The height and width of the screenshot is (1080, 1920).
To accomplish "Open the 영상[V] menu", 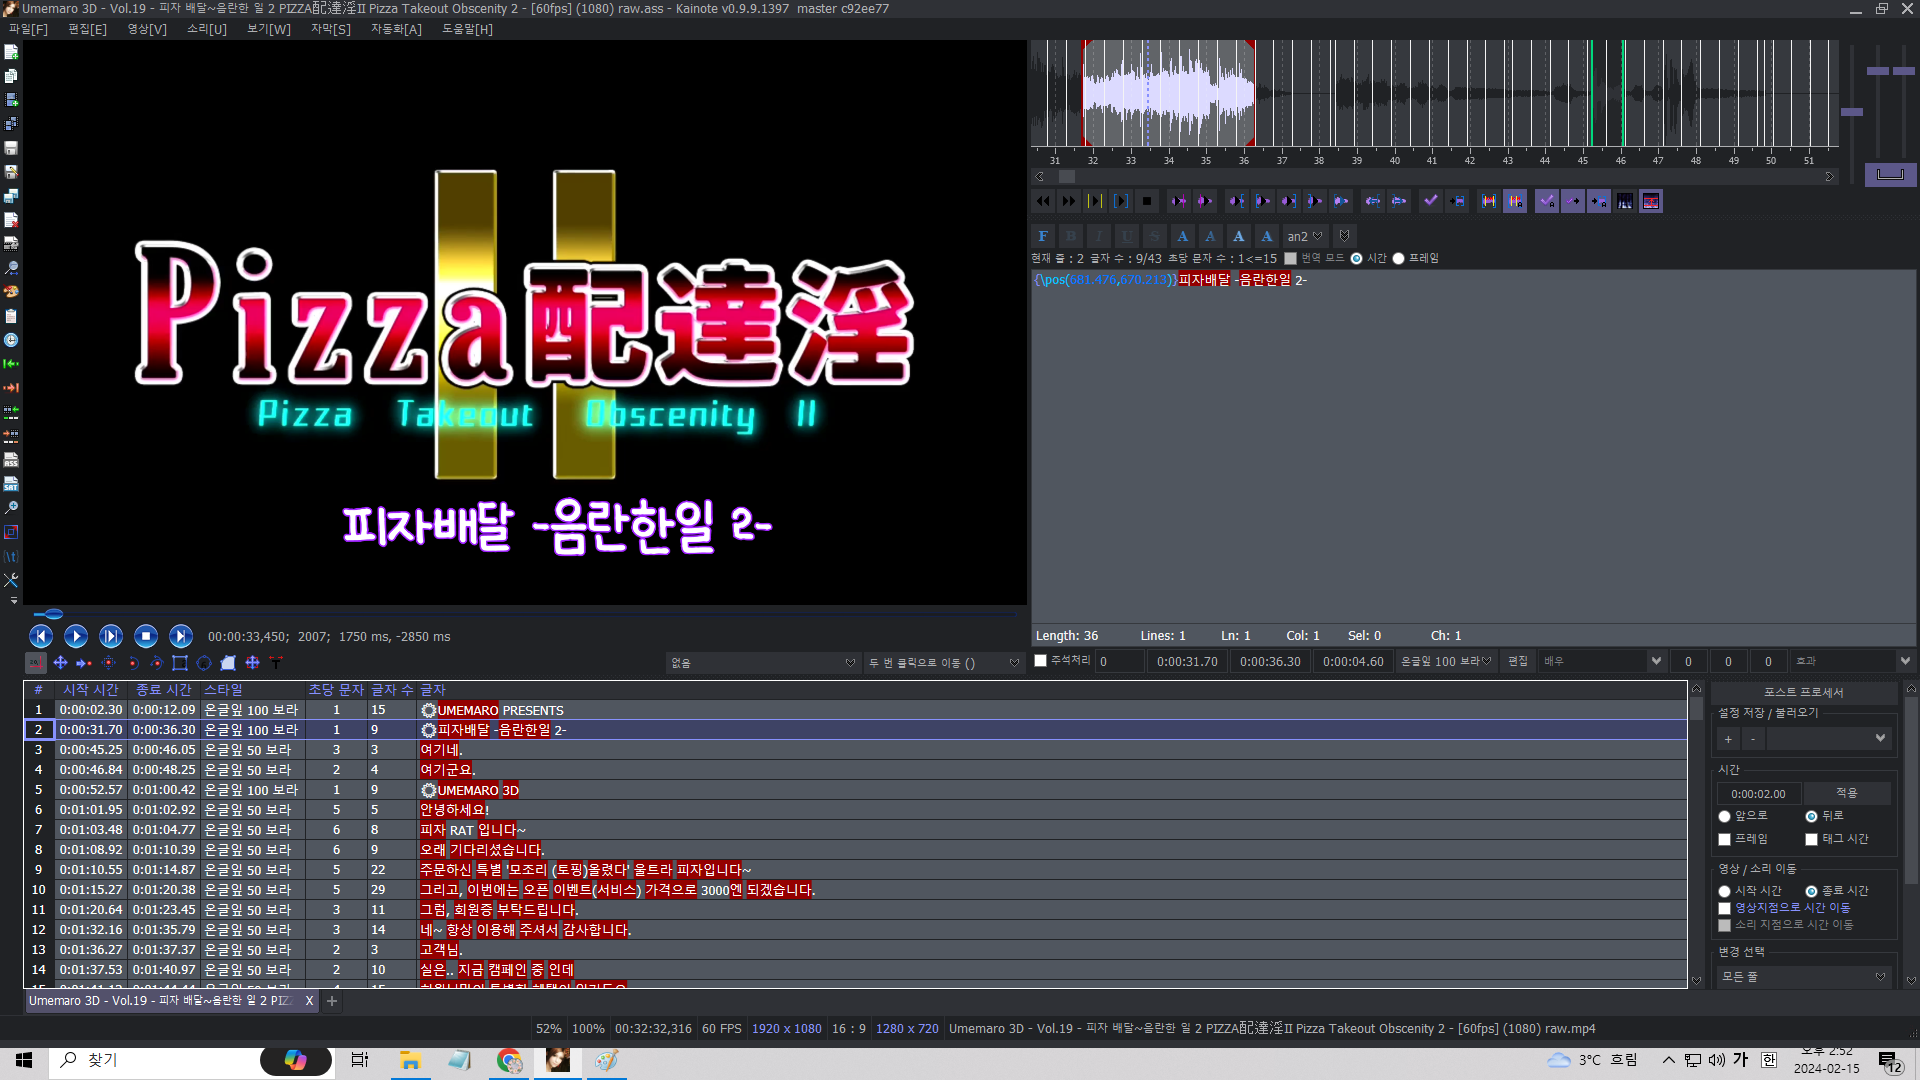I will tap(147, 29).
